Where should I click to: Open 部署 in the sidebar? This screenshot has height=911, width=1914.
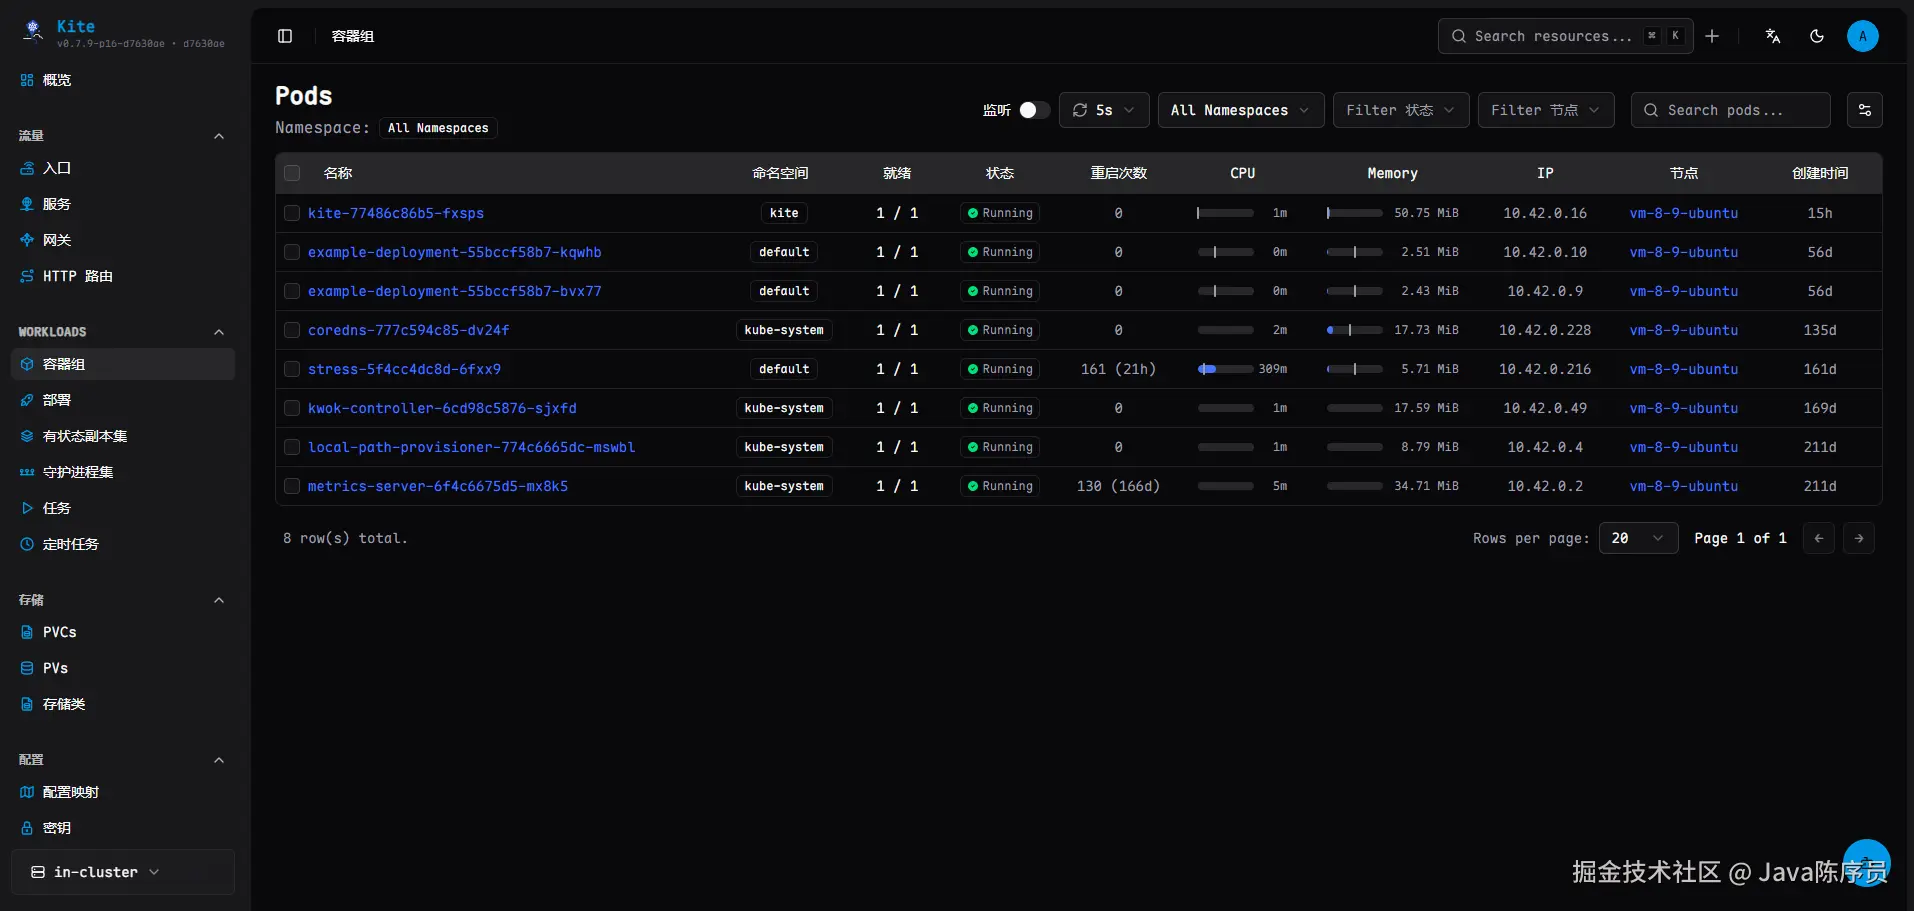point(57,400)
